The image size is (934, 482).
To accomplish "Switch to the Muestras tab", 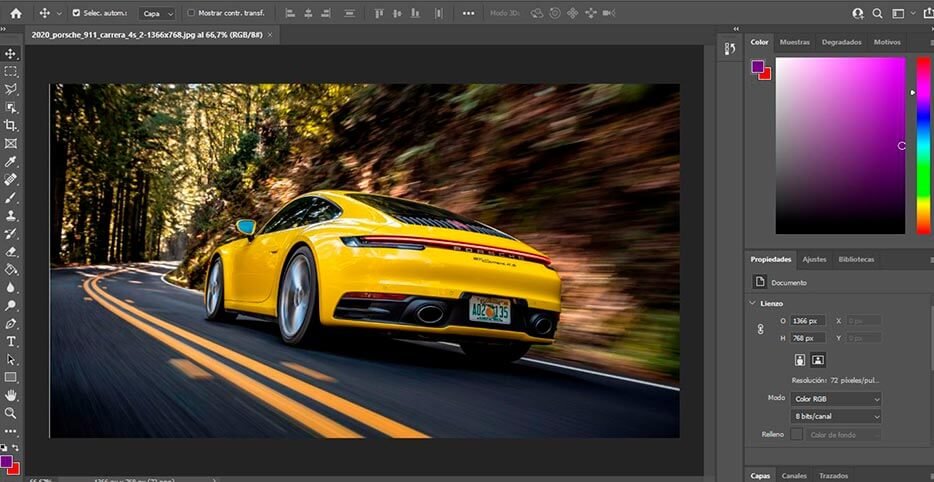I will tap(794, 42).
